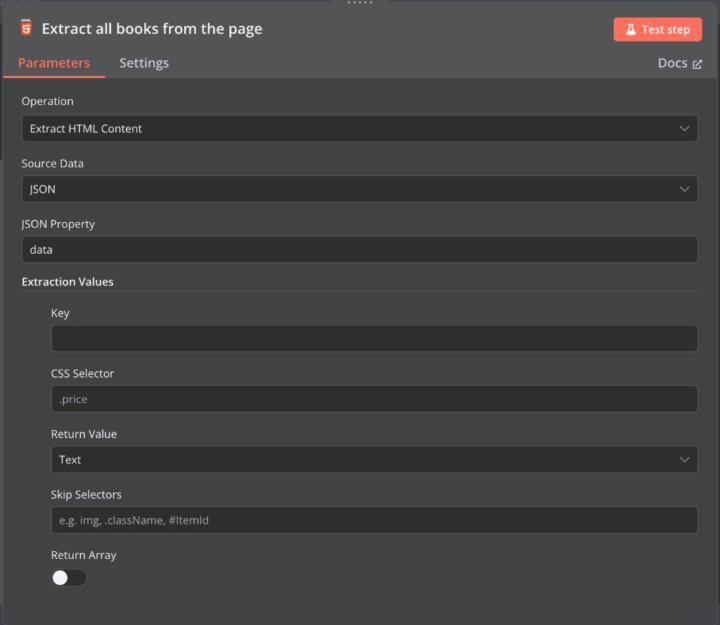Click the JSON Property input field
720x625 pixels.
[359, 250]
